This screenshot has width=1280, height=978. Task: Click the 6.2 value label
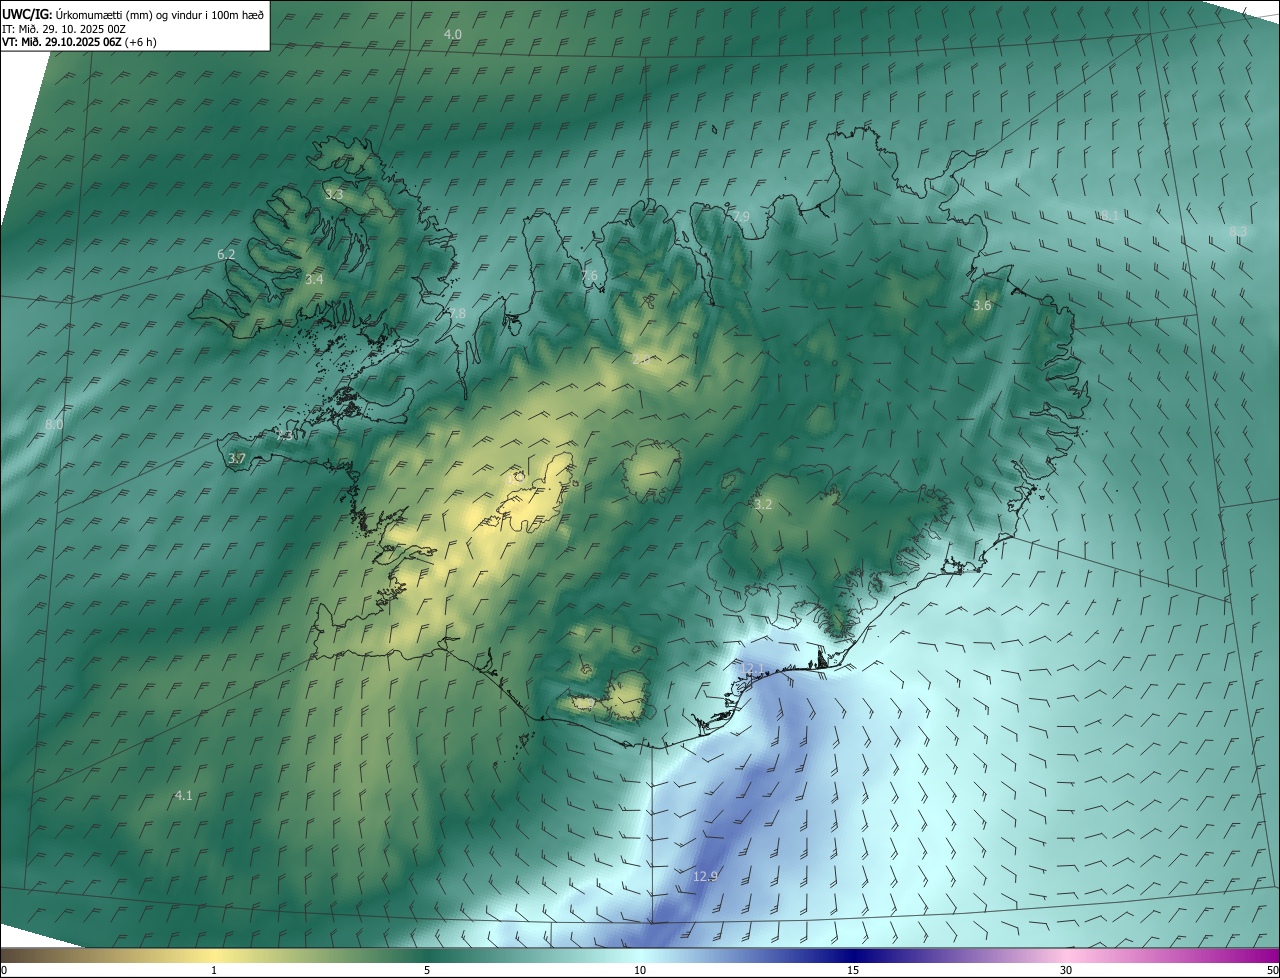(226, 255)
